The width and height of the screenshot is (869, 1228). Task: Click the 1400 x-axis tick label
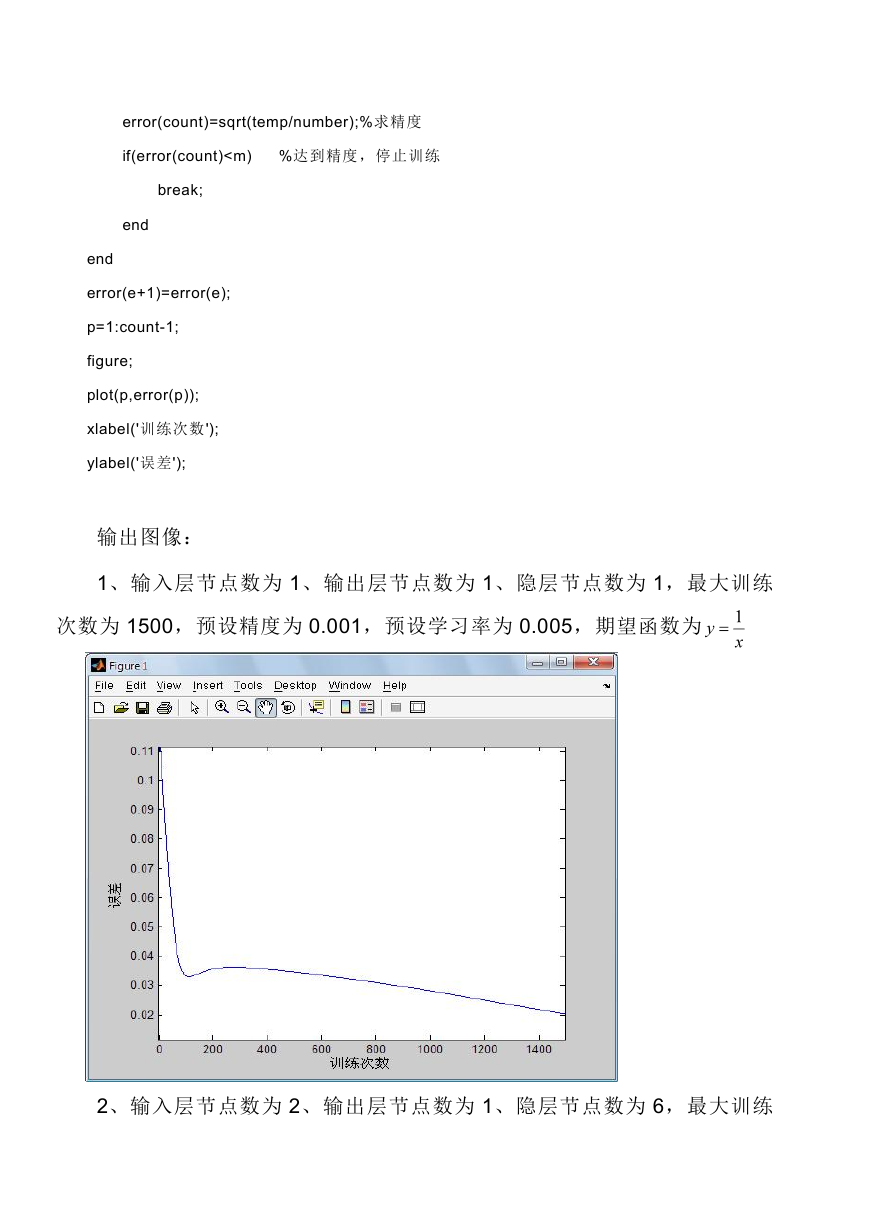pyautogui.click(x=537, y=1049)
